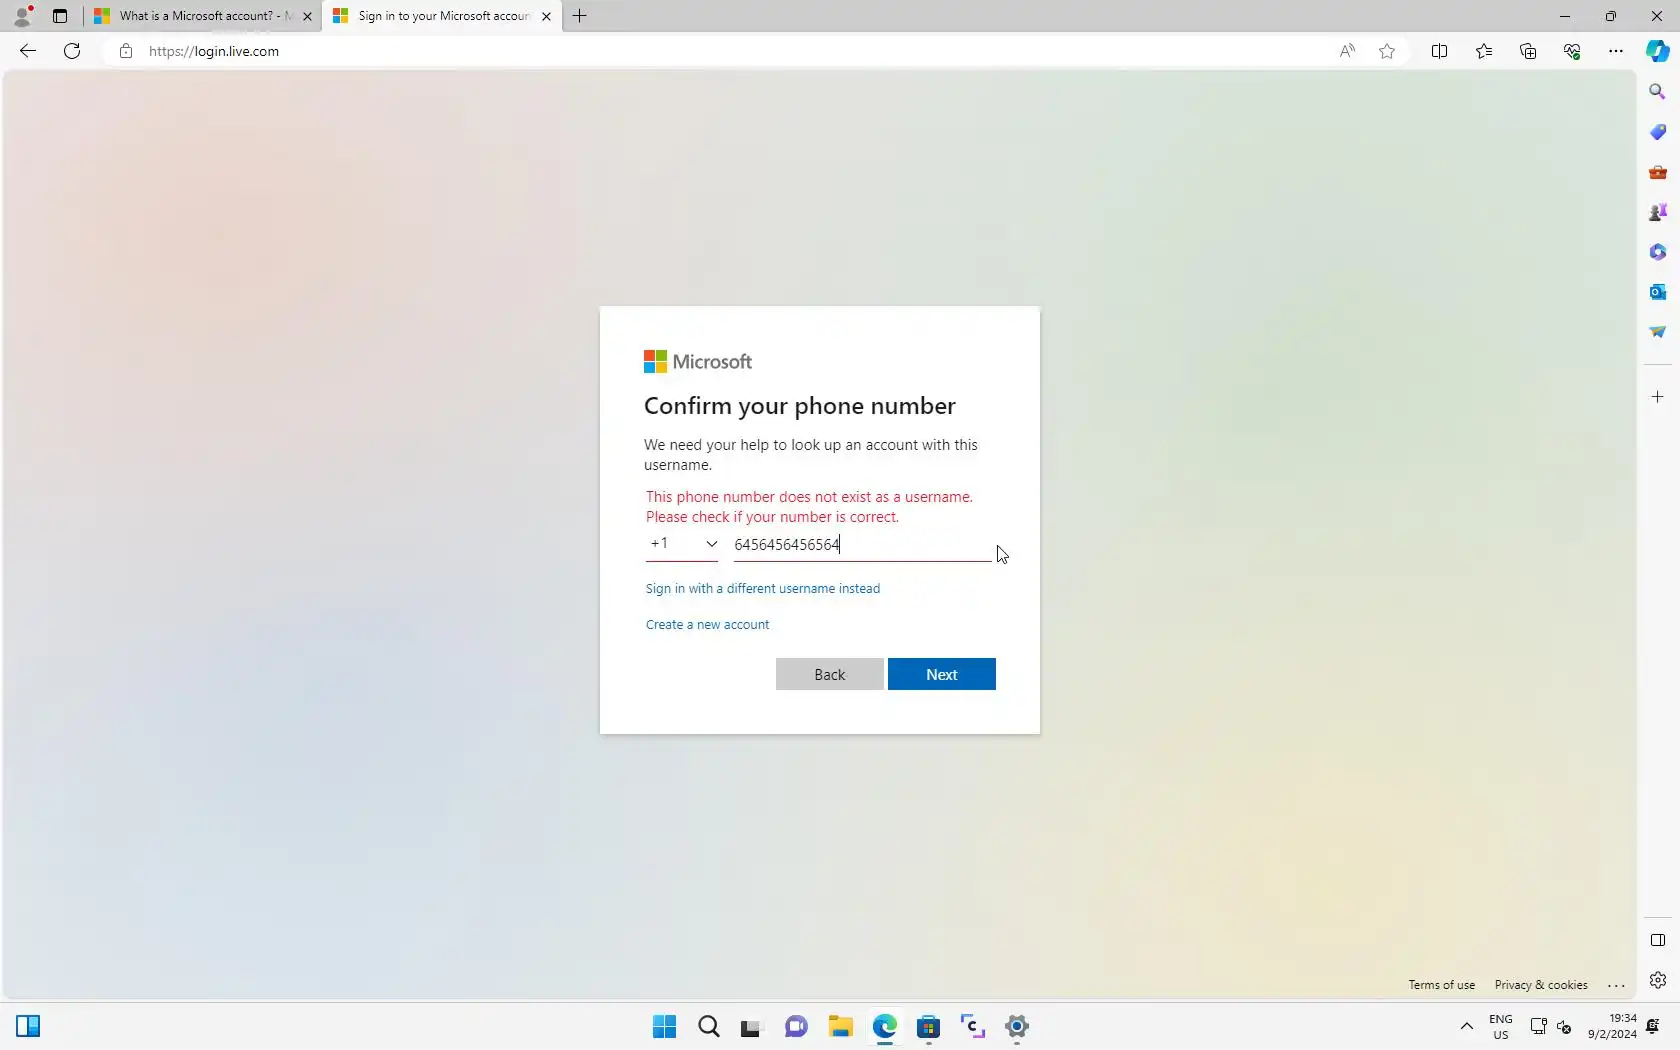Open the Settings app from the taskbar
The height and width of the screenshot is (1050, 1680).
click(1017, 1026)
